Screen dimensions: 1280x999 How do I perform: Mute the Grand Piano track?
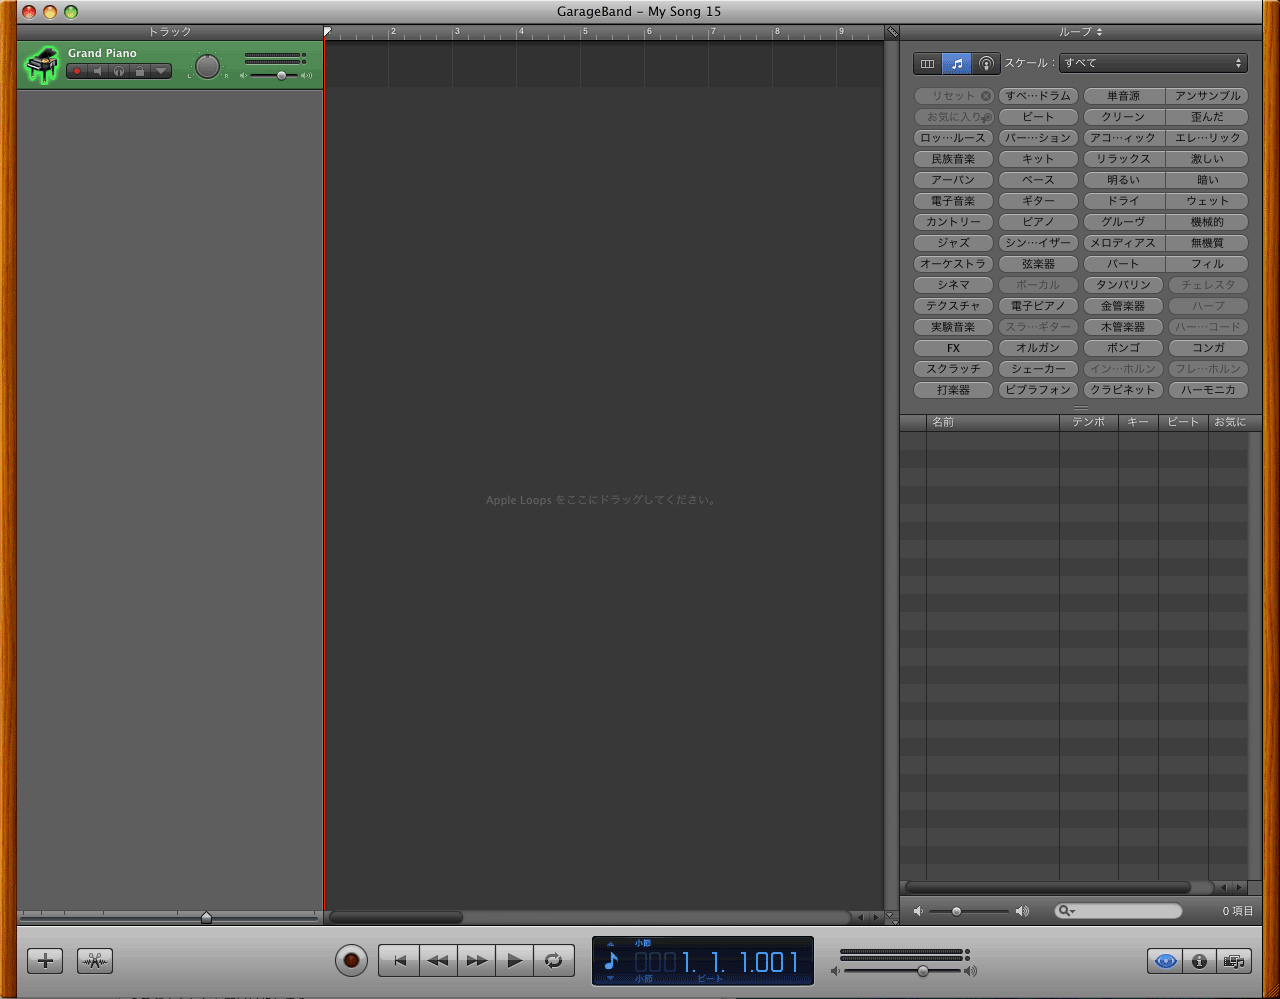click(98, 72)
